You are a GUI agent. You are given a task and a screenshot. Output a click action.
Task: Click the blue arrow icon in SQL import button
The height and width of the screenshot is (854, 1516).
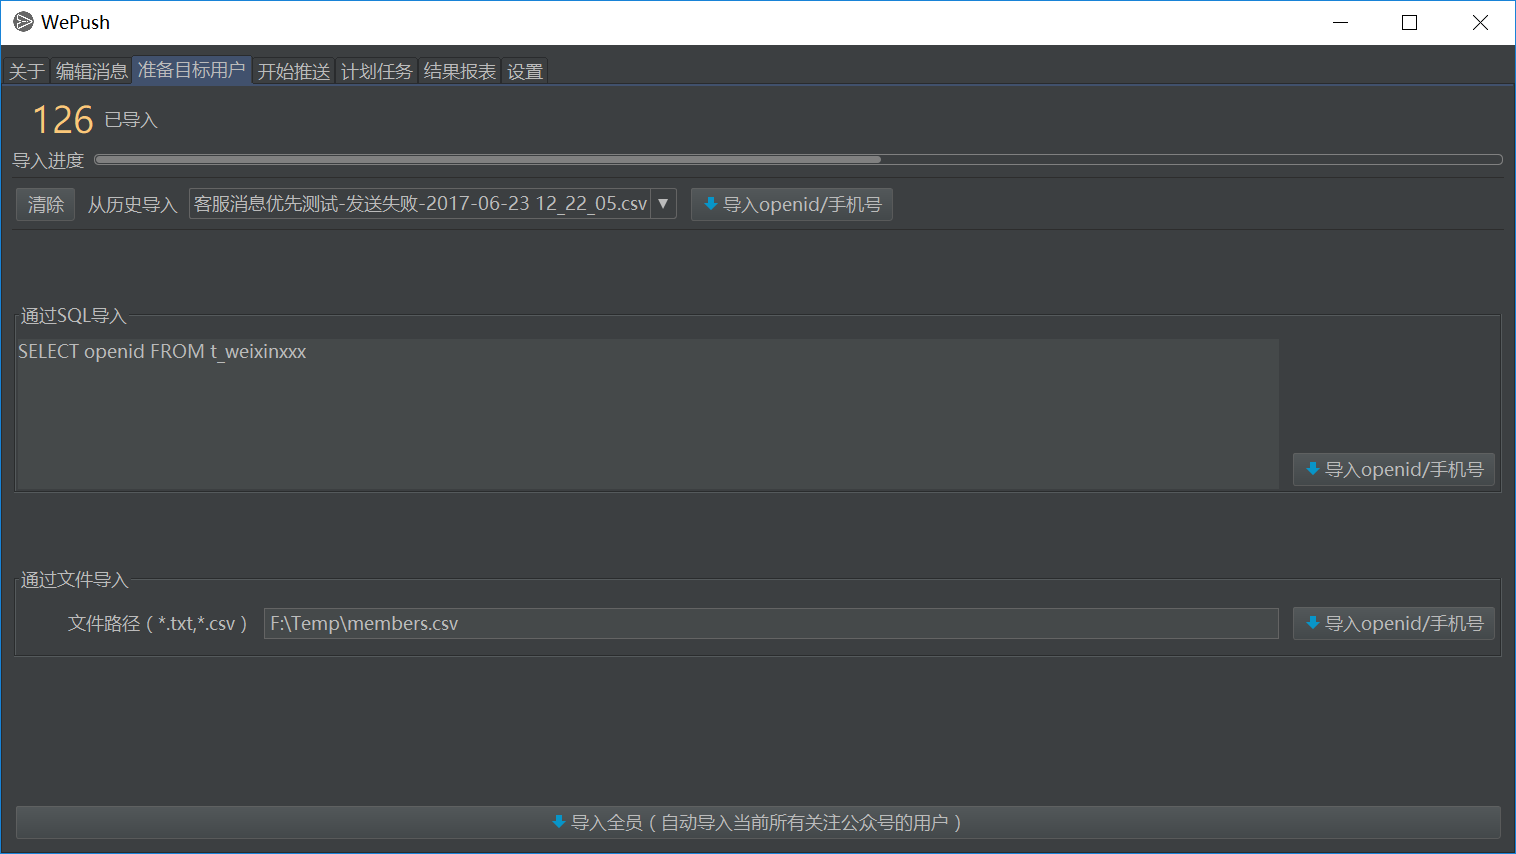pyautogui.click(x=1312, y=469)
